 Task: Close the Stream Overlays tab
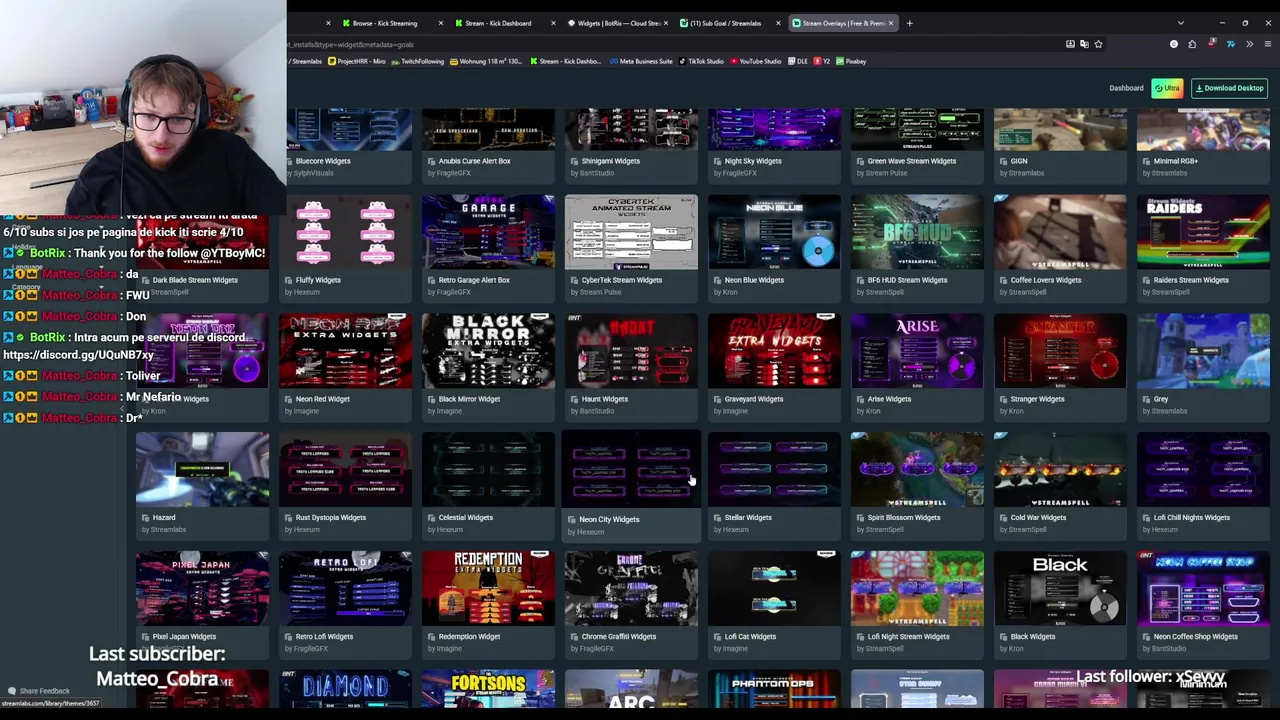click(891, 23)
